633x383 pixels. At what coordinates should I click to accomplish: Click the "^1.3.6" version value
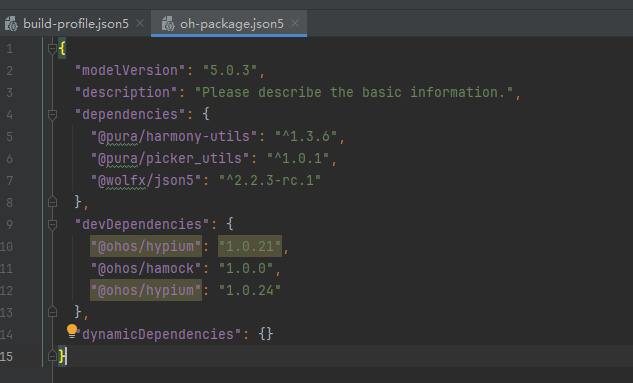(306, 136)
